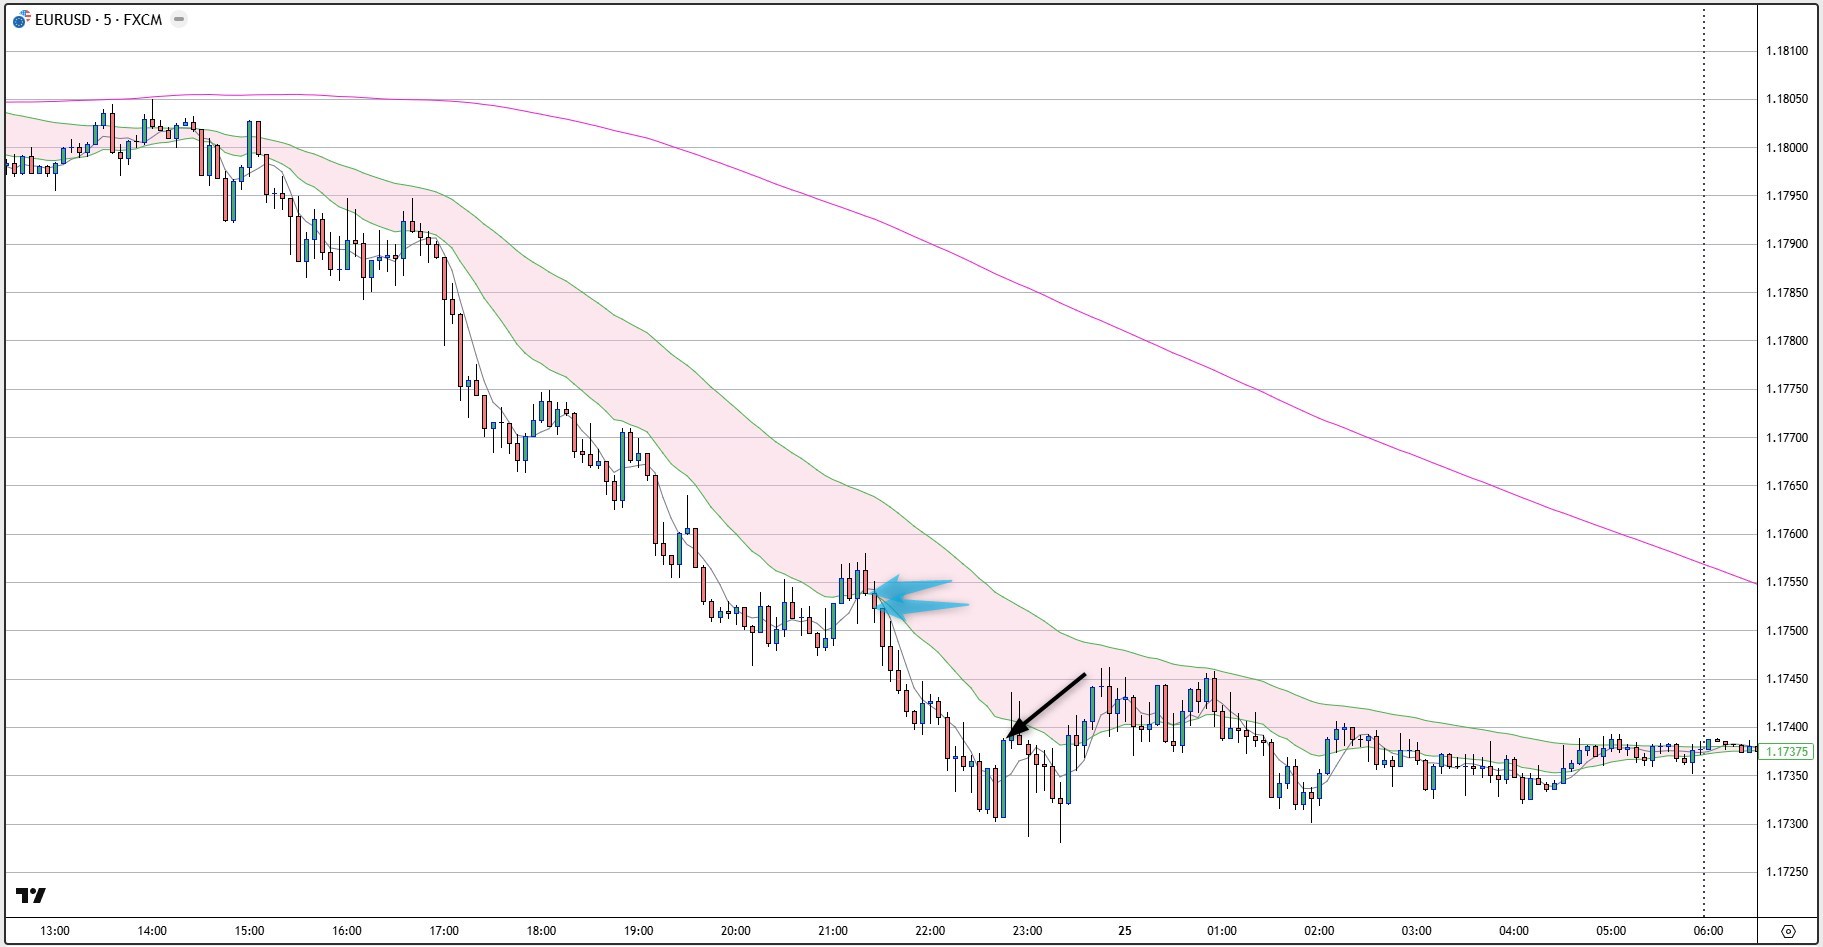Viewport: 1823px width, 947px height.
Task: Click the 17:00 time axis label
Action: [x=444, y=931]
